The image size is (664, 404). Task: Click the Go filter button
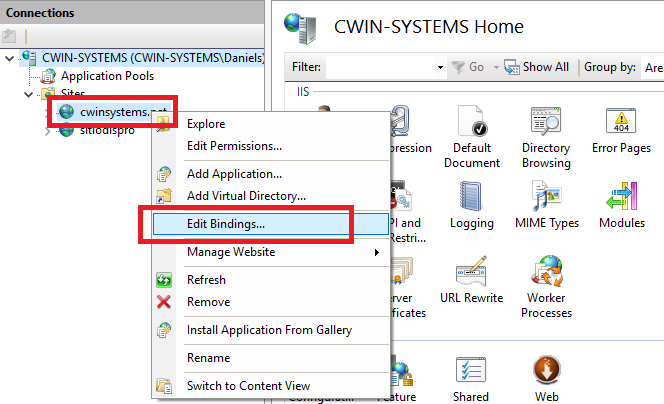(468, 67)
